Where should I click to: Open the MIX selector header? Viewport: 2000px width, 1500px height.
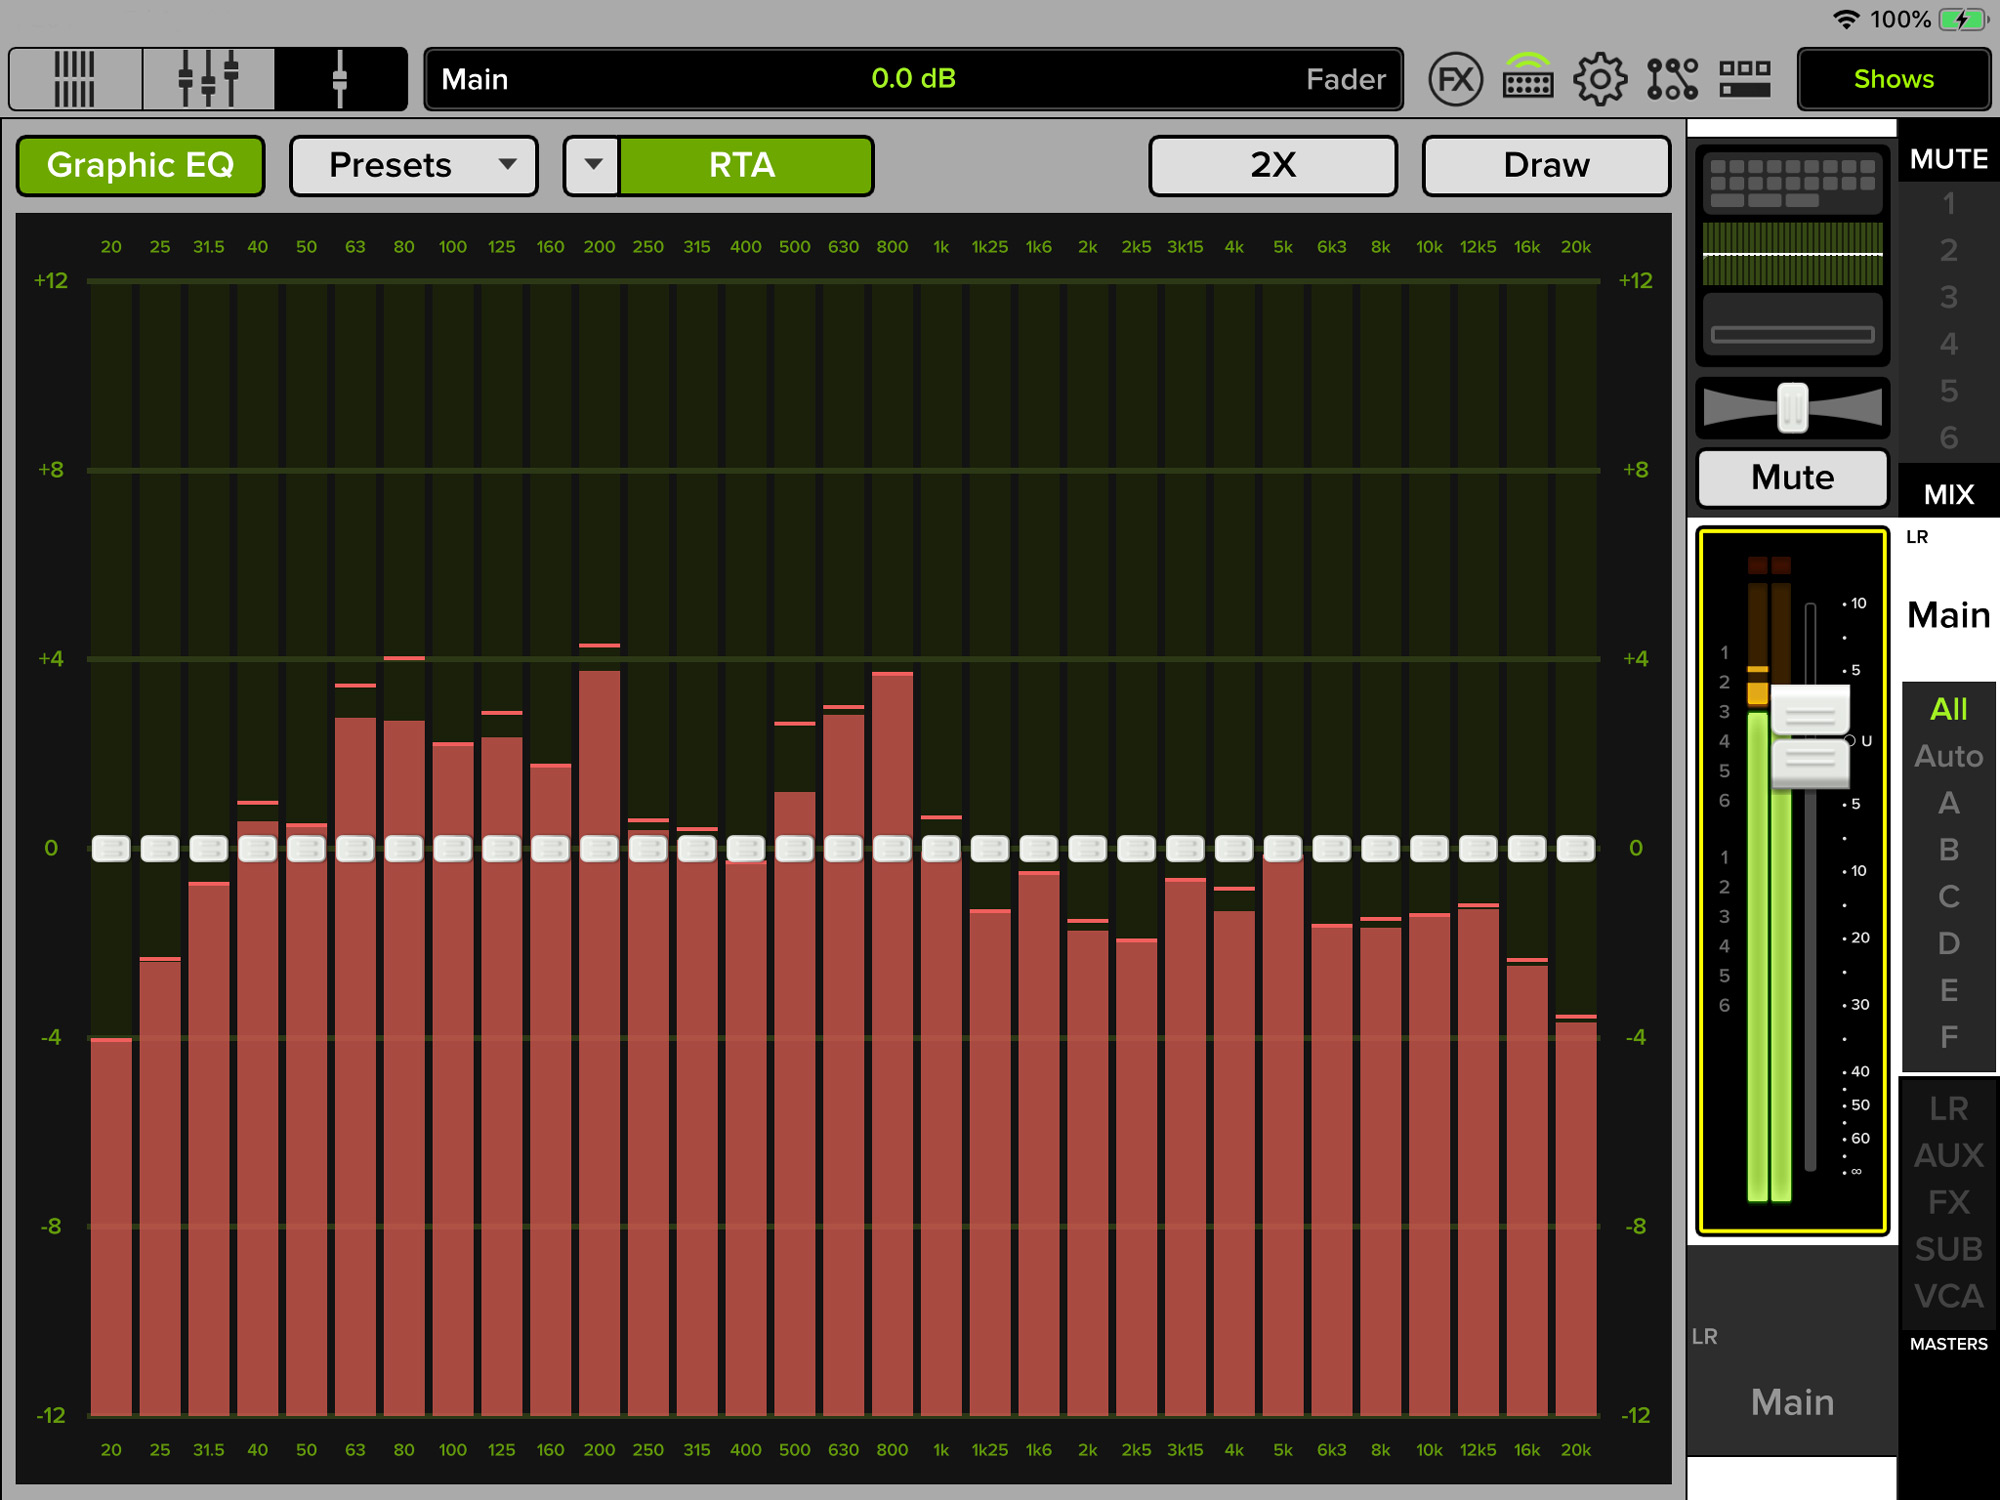coord(1948,494)
